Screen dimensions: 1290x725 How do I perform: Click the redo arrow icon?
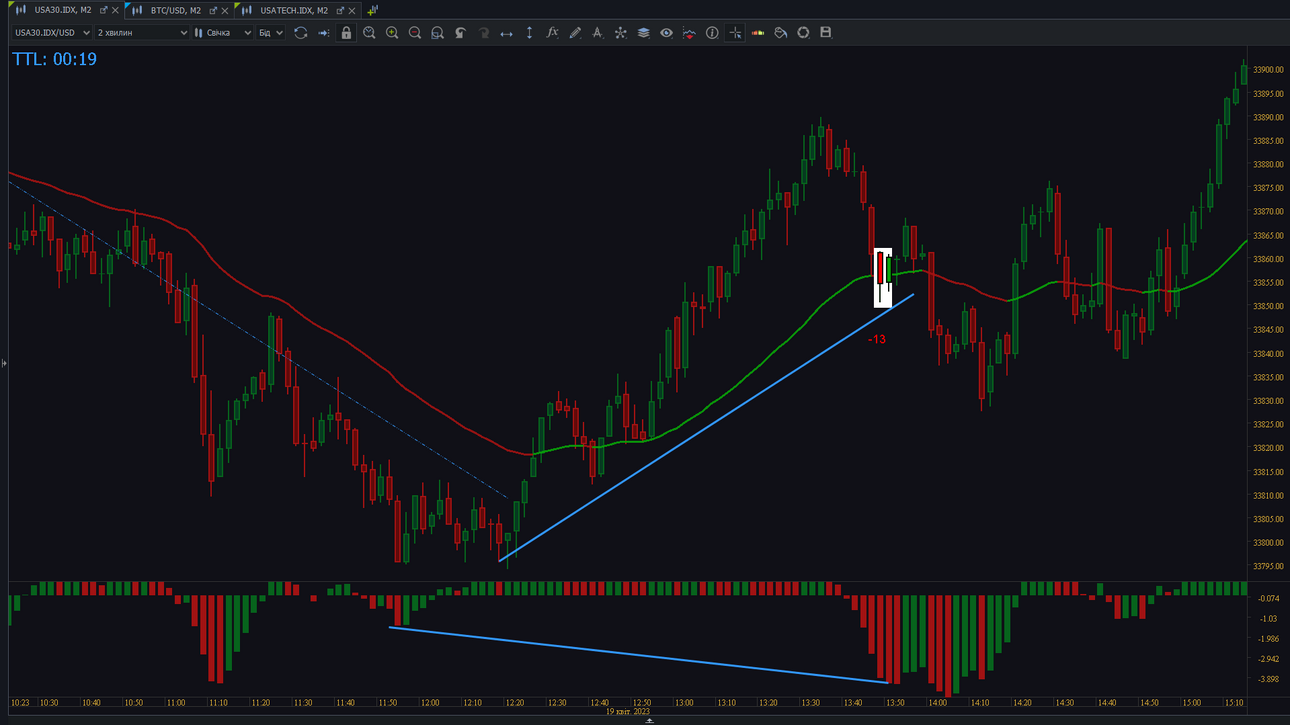[x=483, y=33]
